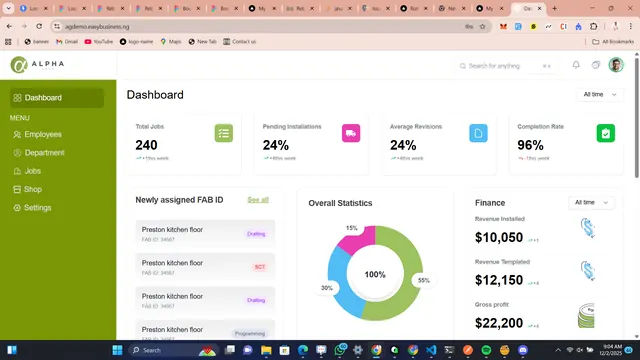Open the Contact us bookmark

[240, 42]
